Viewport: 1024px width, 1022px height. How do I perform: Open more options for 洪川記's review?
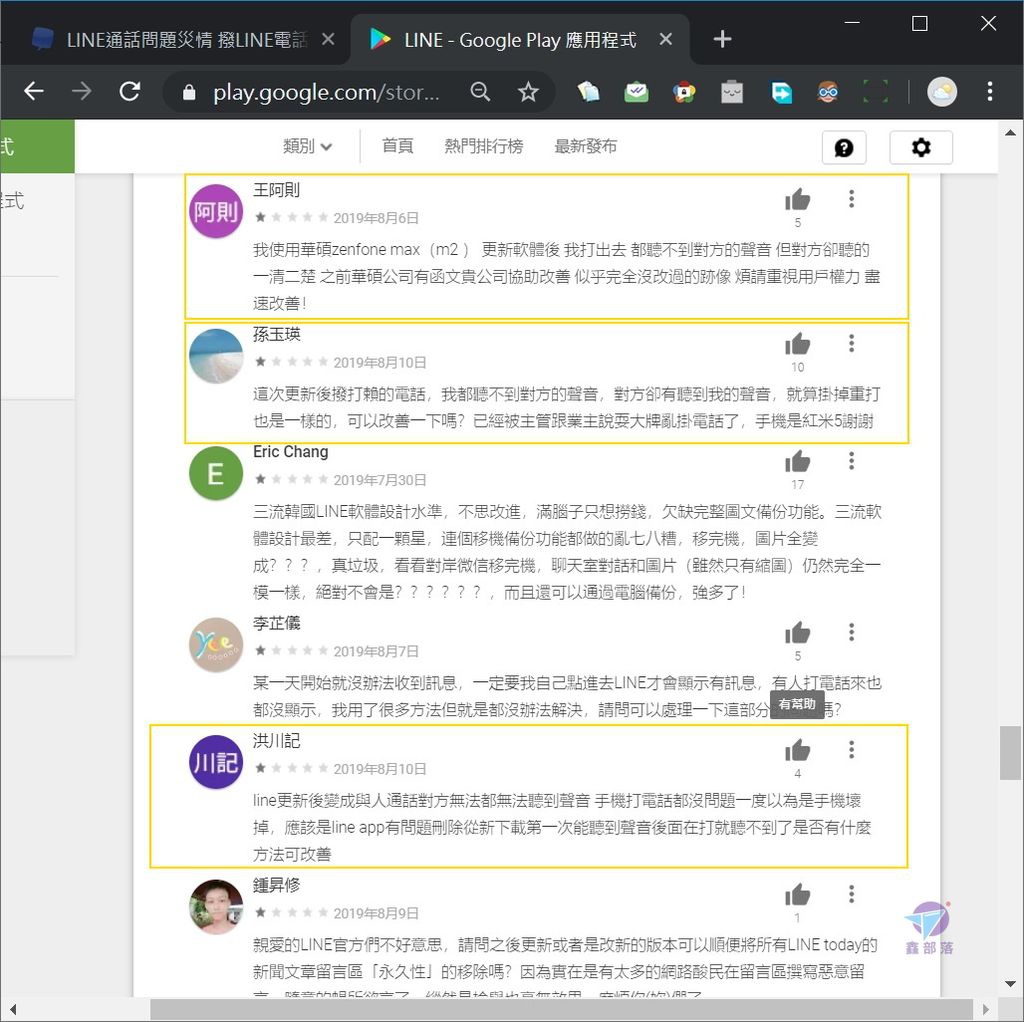coord(851,750)
